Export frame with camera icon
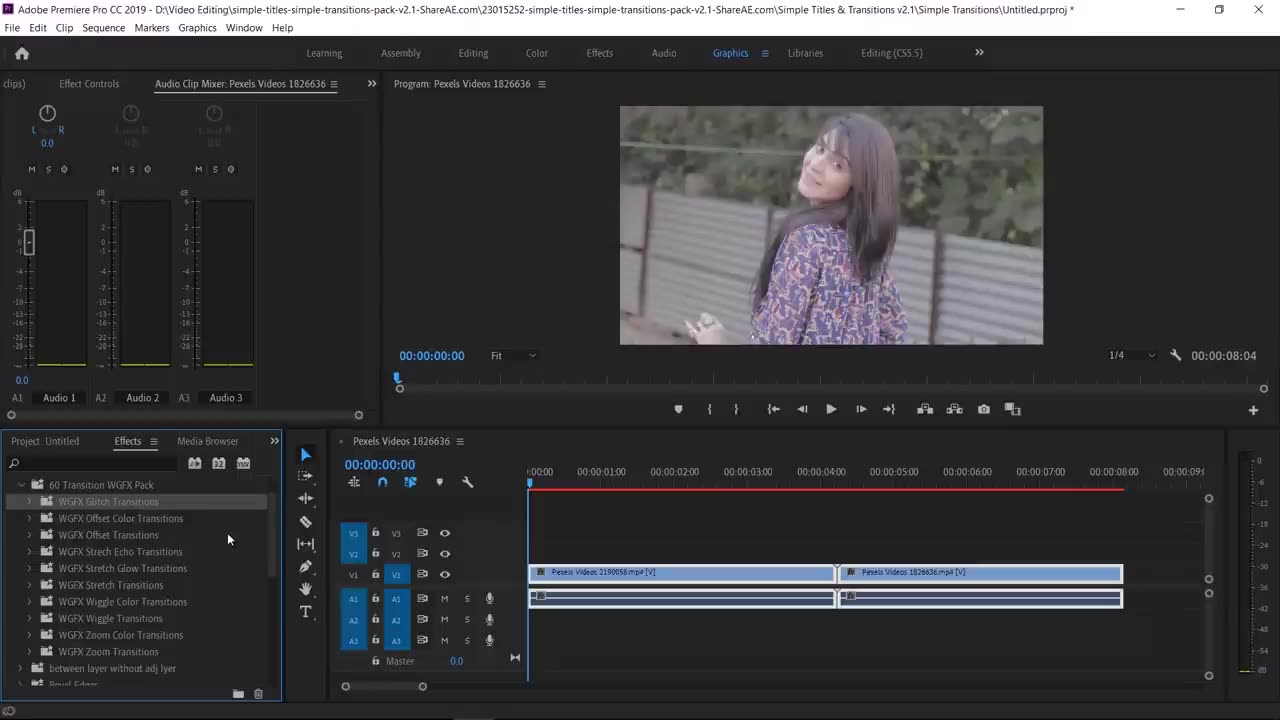1280x720 pixels. click(984, 409)
